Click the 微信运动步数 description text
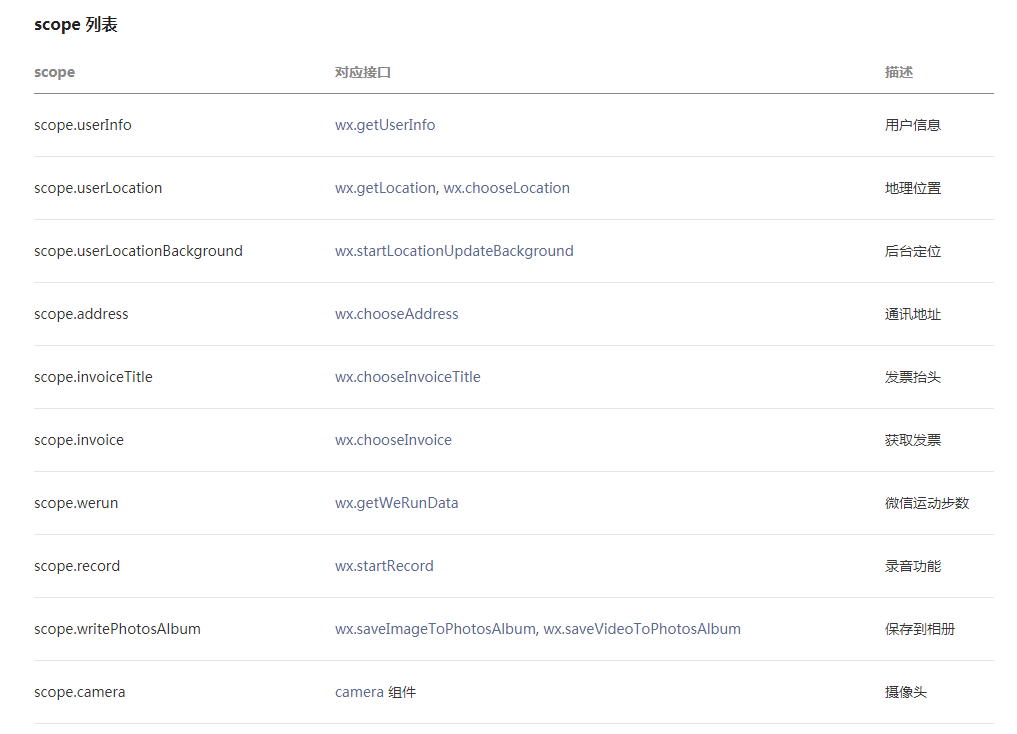Image resolution: width=1017 pixels, height=734 pixels. (927, 503)
